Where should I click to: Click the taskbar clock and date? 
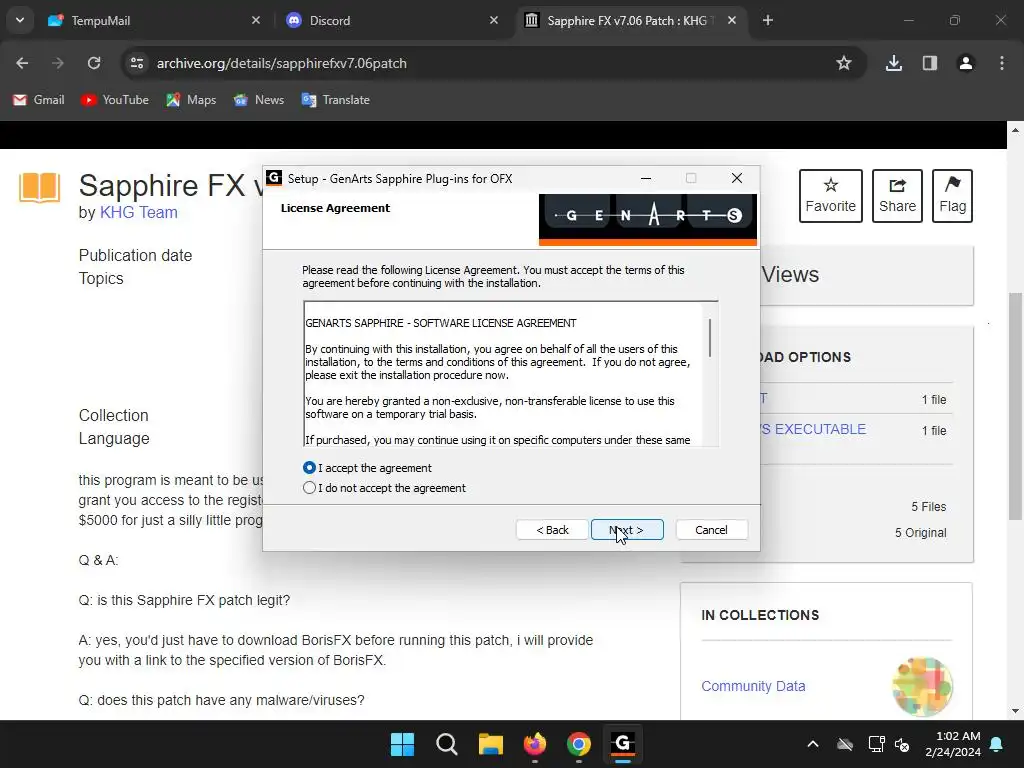coord(953,744)
